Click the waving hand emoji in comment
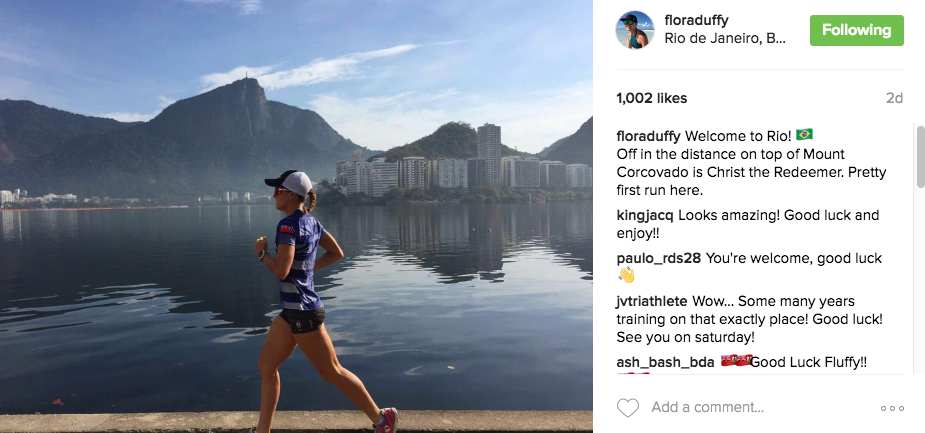 627,275
